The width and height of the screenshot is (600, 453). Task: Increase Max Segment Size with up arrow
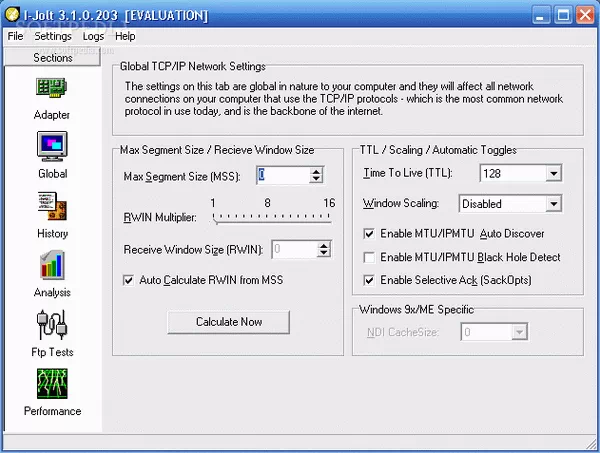point(316,171)
